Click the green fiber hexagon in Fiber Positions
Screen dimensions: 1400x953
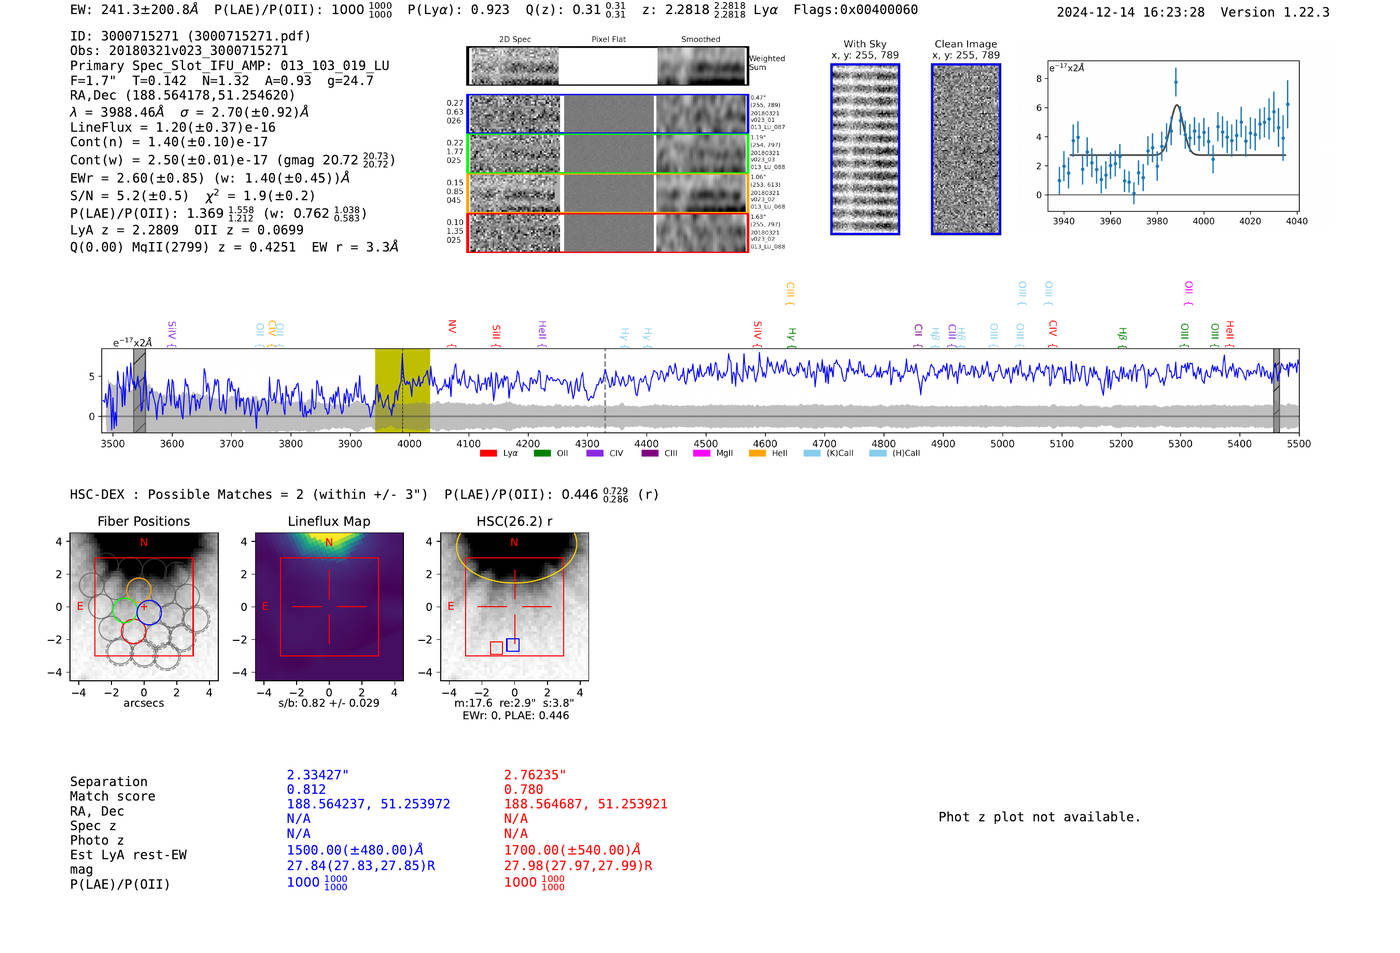pyautogui.click(x=124, y=609)
